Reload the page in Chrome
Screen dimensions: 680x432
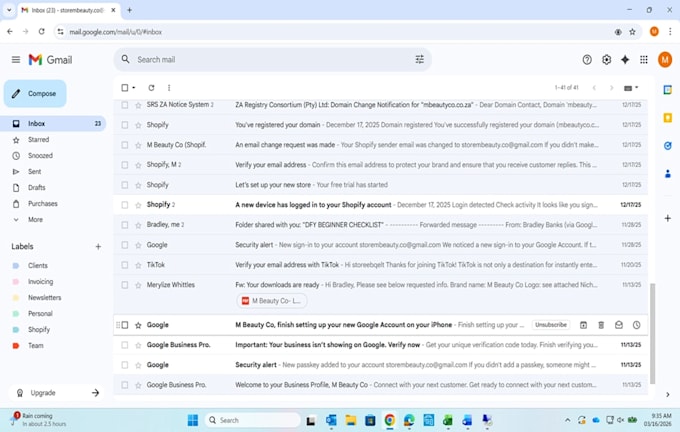42,32
